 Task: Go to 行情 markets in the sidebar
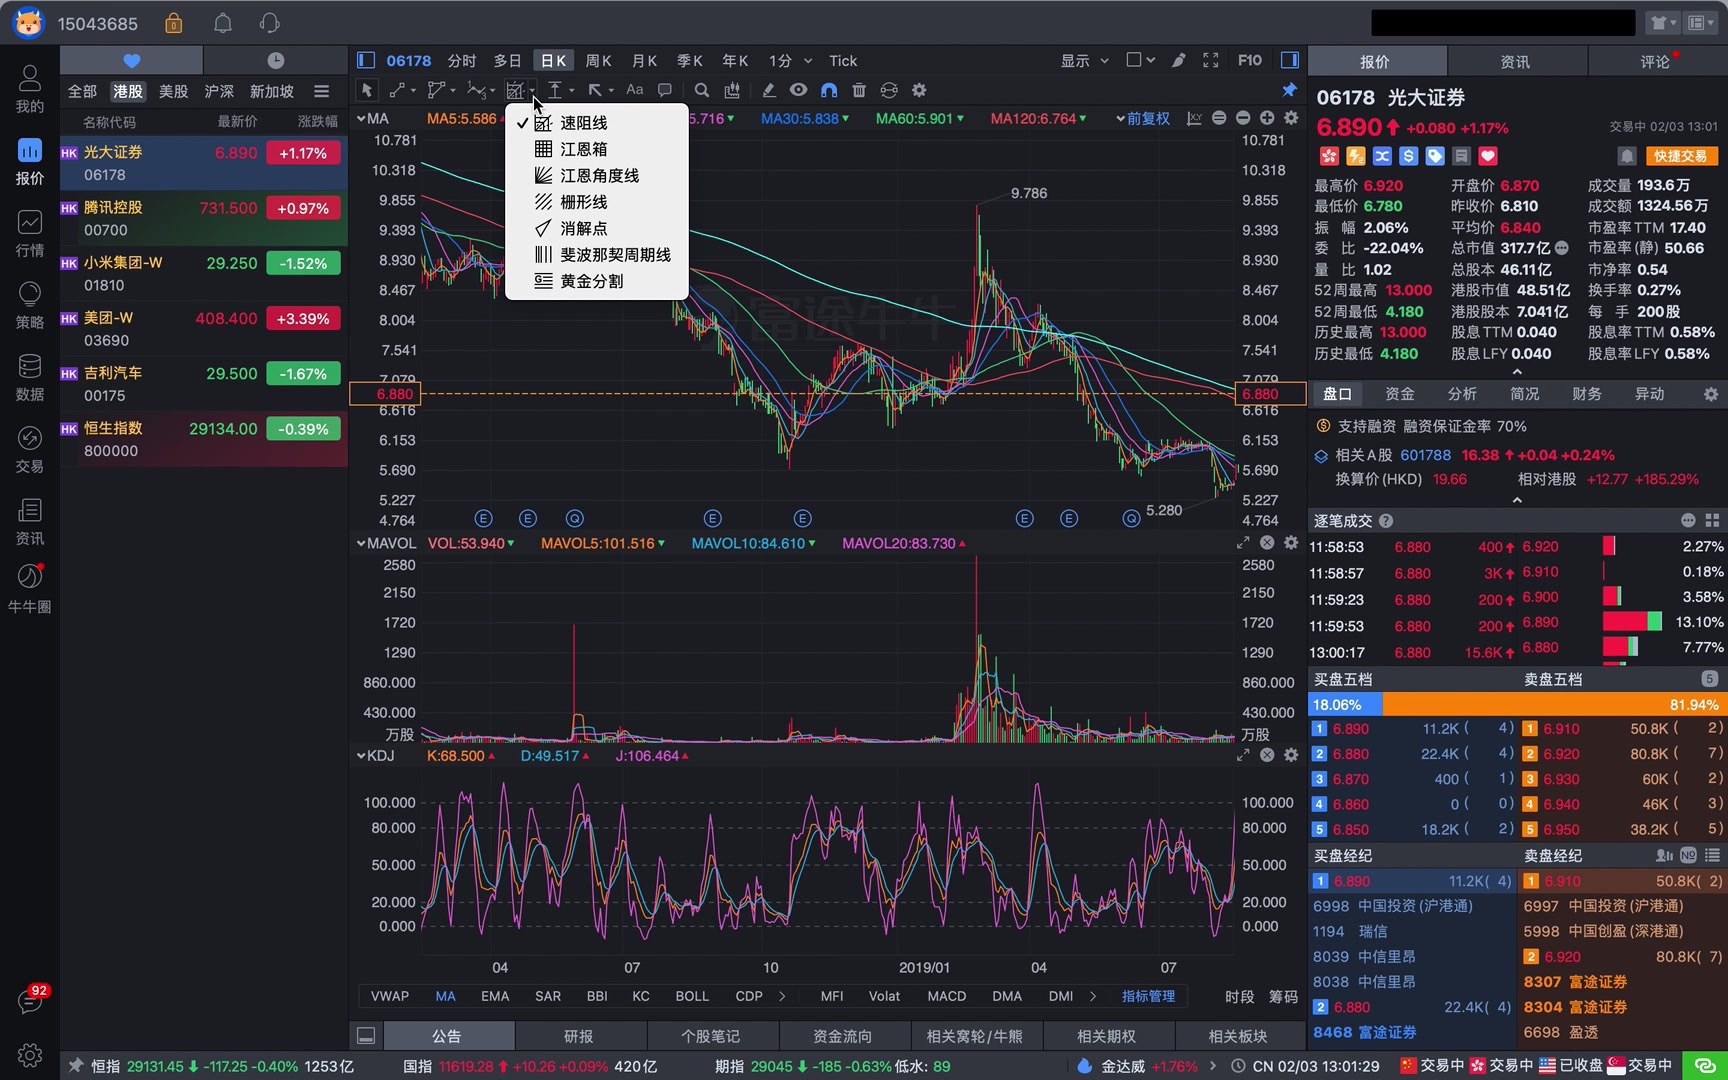[30, 233]
